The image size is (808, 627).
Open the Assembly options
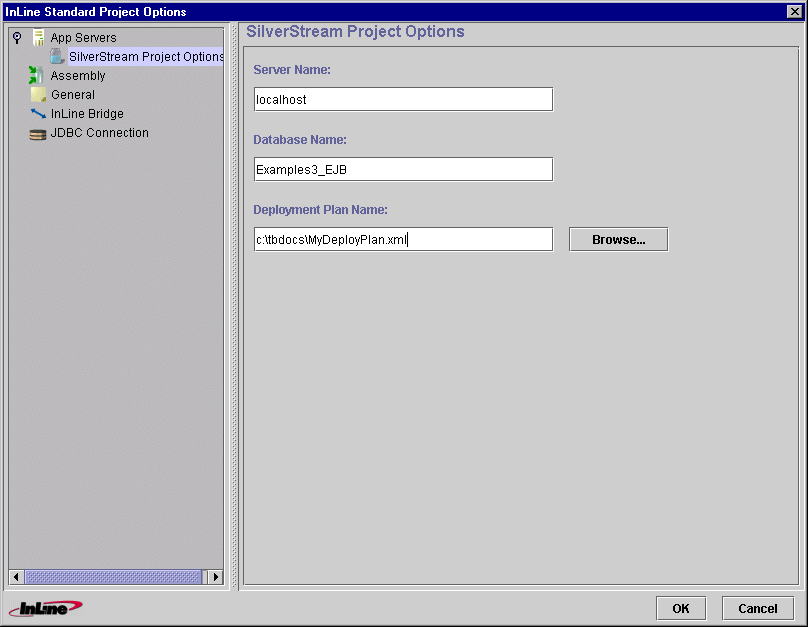(78, 76)
